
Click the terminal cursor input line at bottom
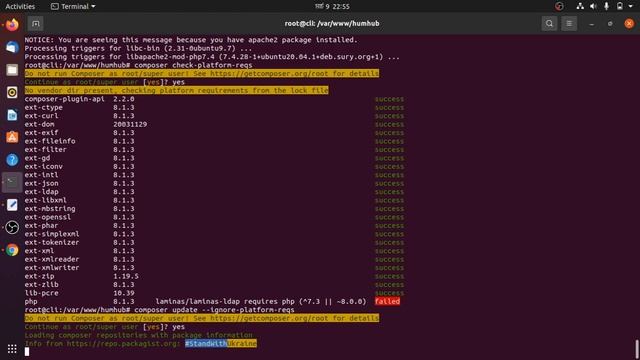coord(27,351)
